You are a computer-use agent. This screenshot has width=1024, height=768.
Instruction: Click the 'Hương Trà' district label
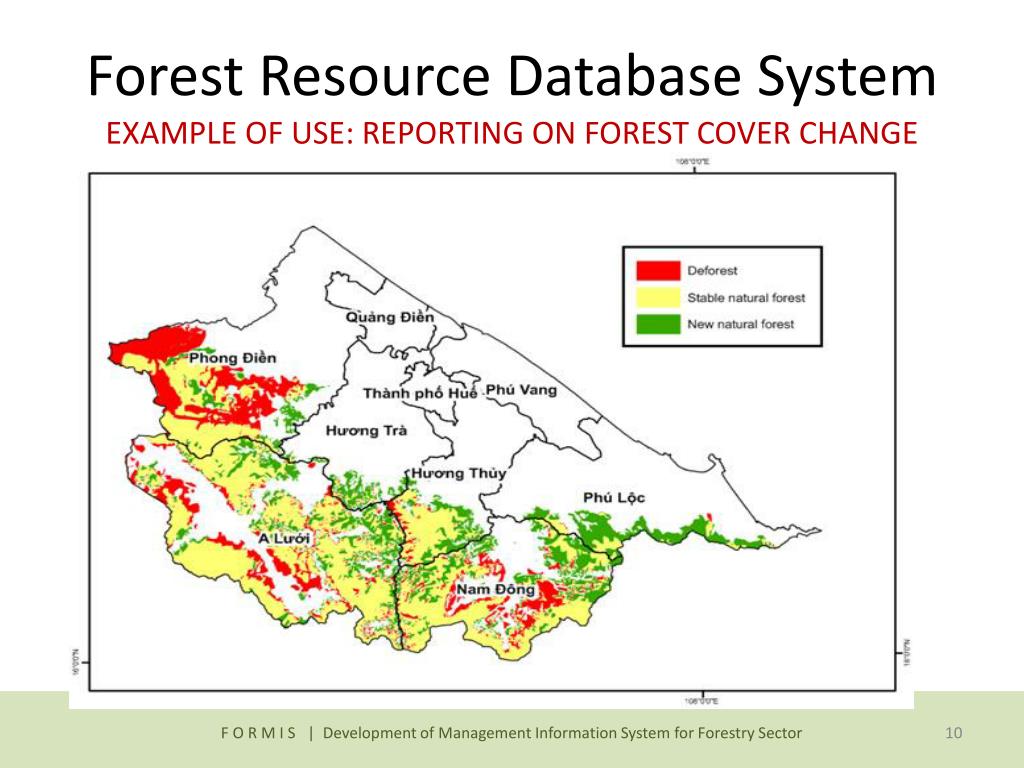point(366,430)
